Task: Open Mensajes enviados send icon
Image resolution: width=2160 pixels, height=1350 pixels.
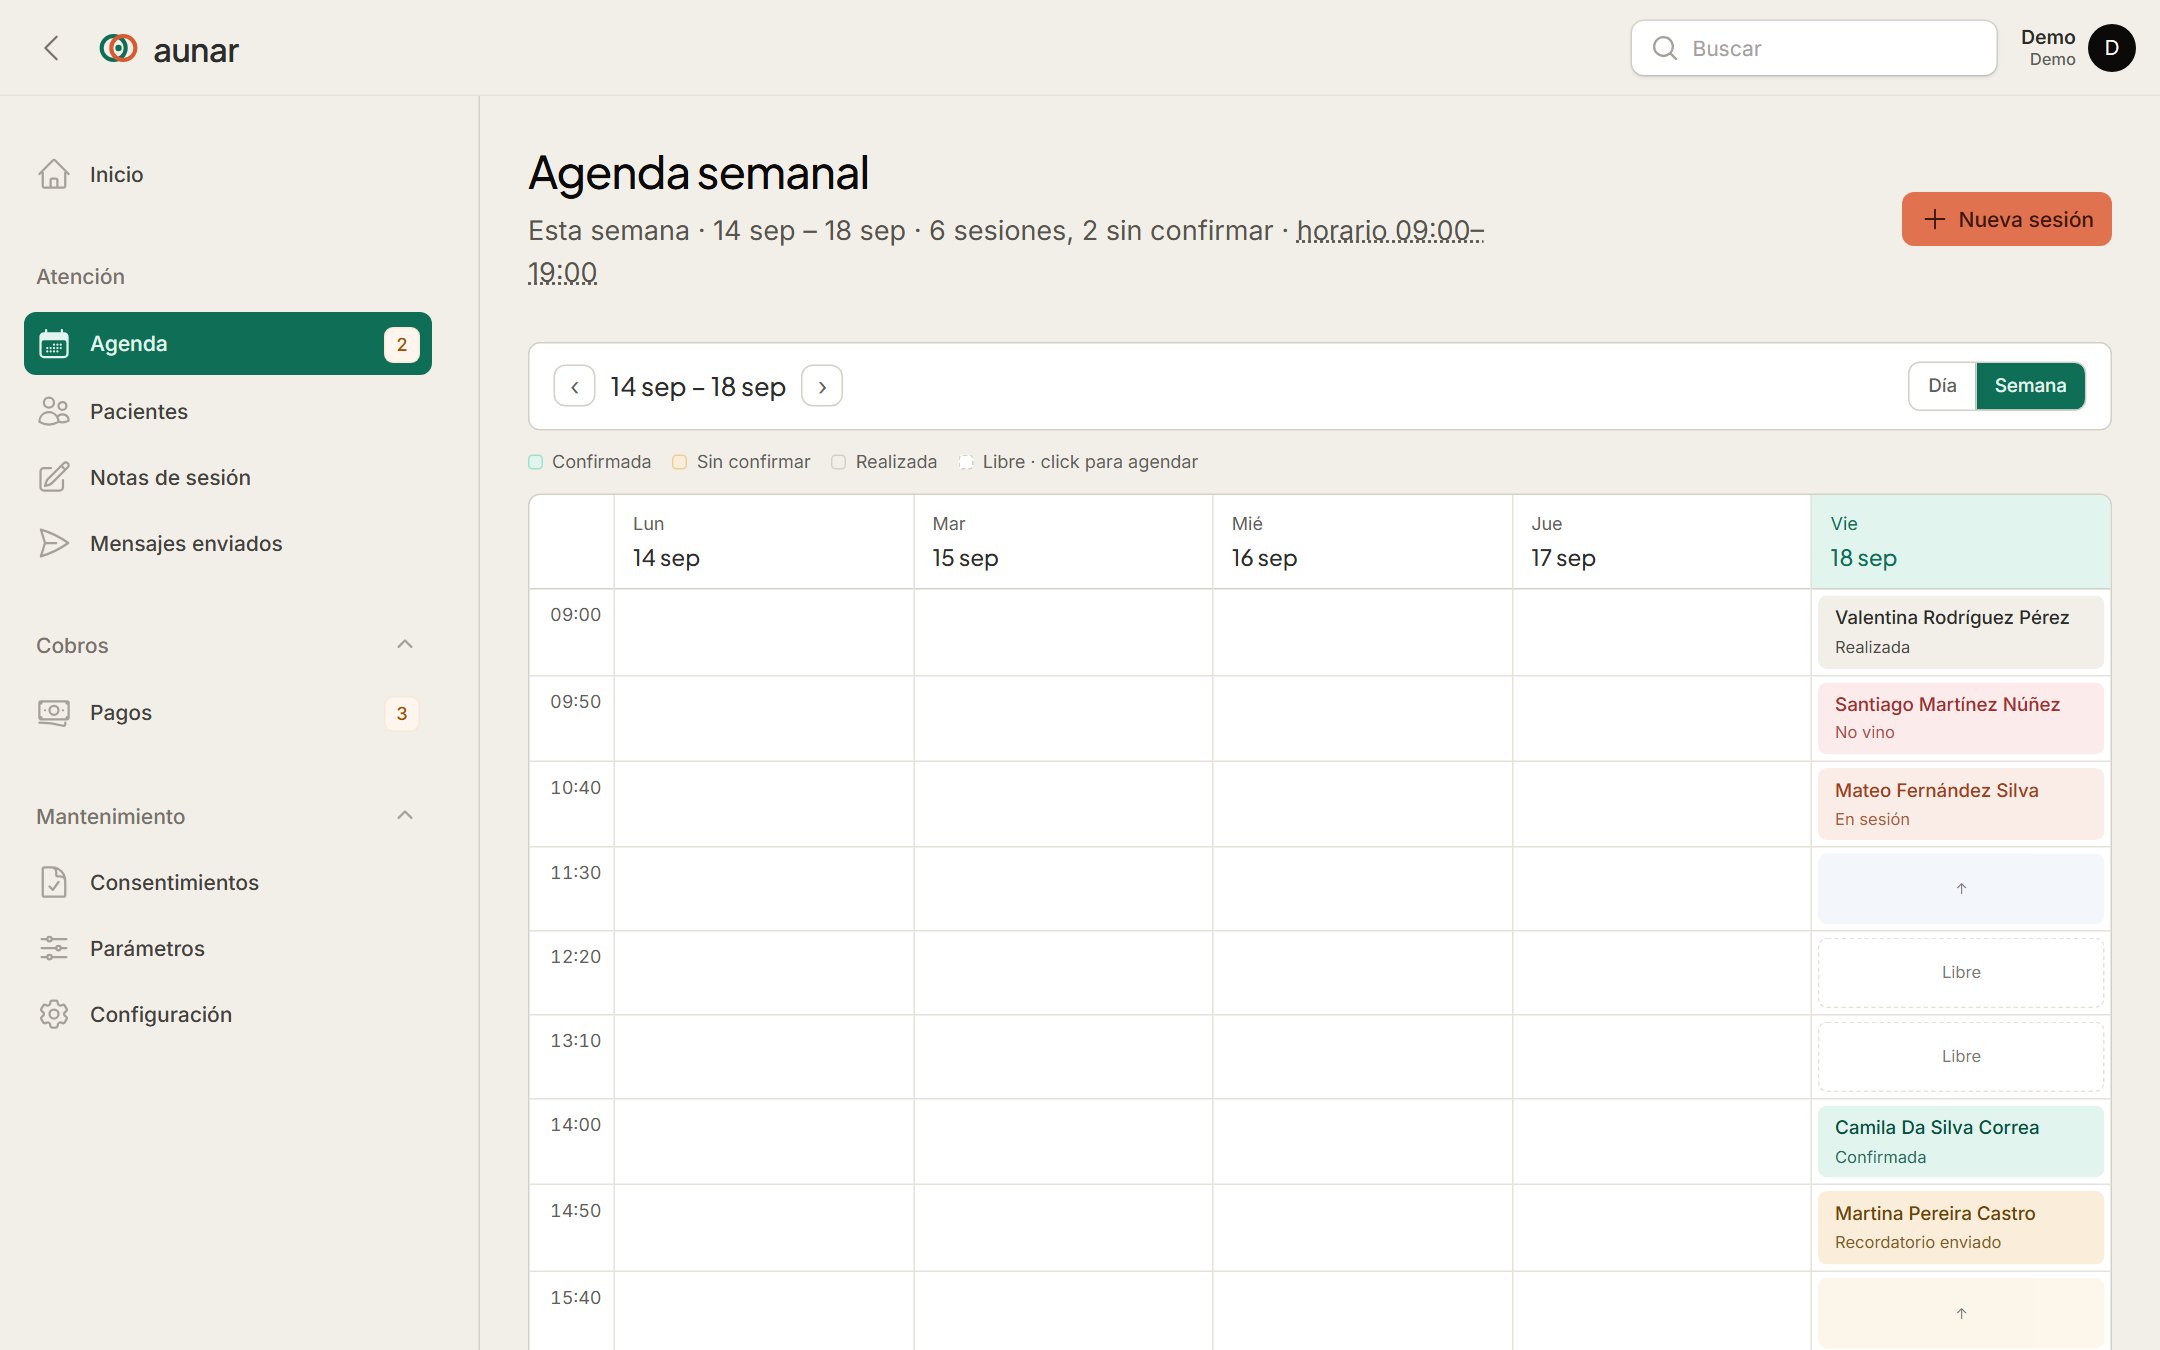Action: pyautogui.click(x=54, y=543)
